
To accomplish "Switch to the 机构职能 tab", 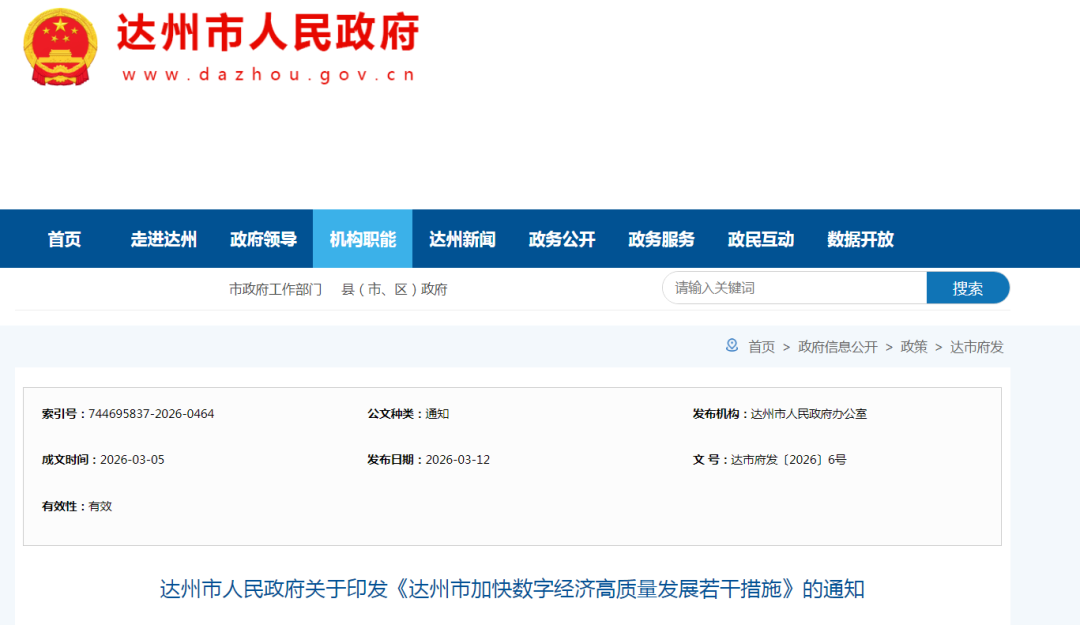I will pyautogui.click(x=362, y=238).
